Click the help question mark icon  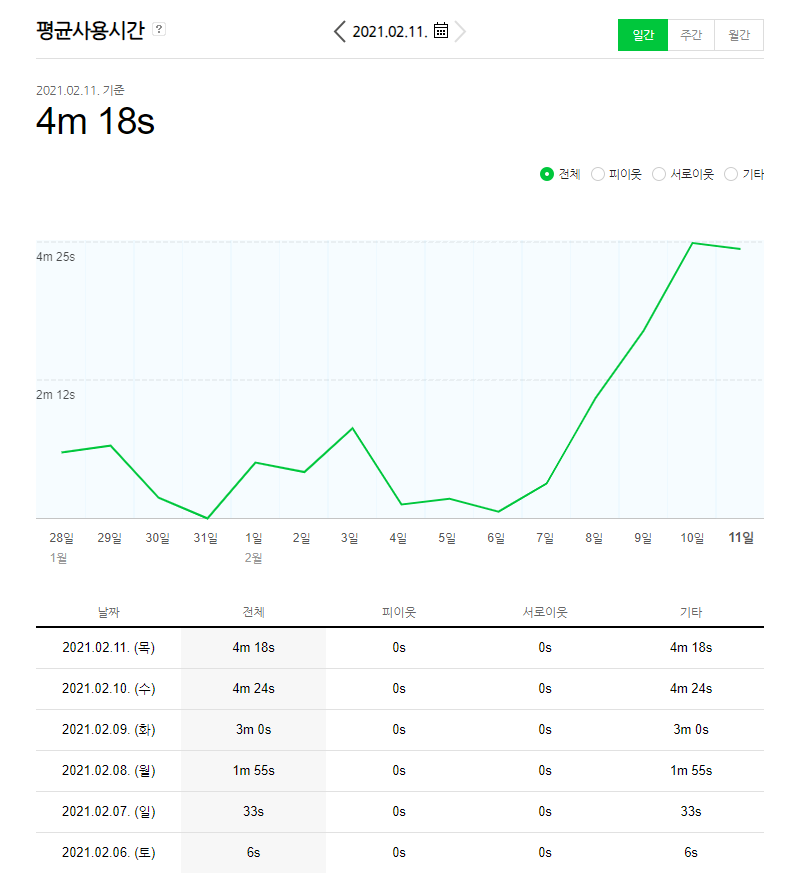click(159, 30)
